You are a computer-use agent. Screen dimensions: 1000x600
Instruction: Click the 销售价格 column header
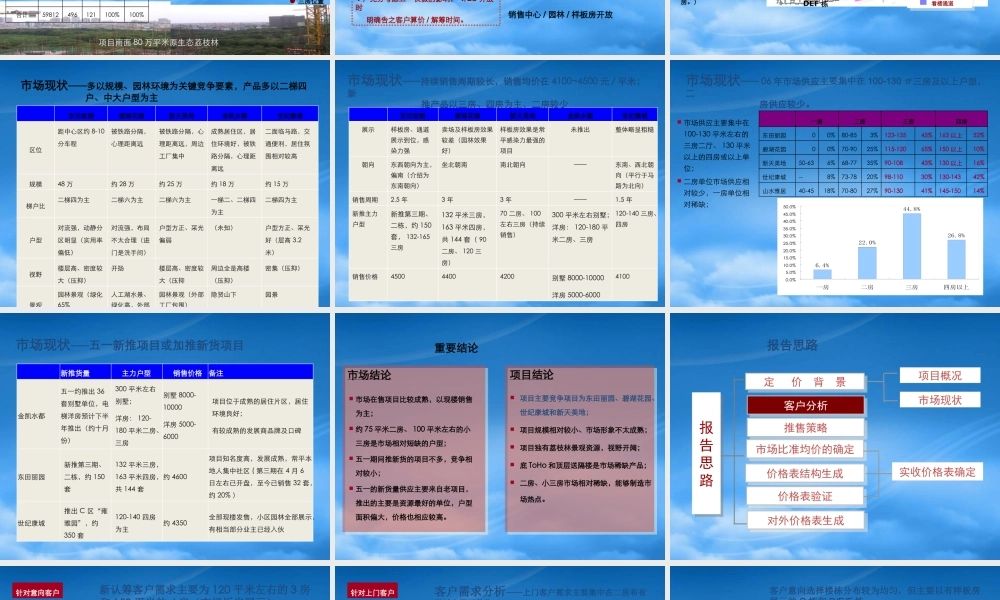pyautogui.click(x=188, y=373)
